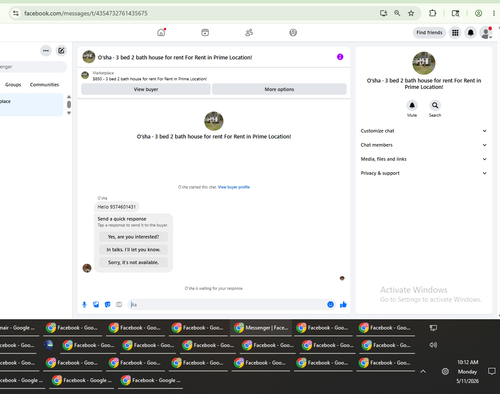Open the Gaming icon in Facebook's top bar
500x394 pixels.
click(x=293, y=32)
